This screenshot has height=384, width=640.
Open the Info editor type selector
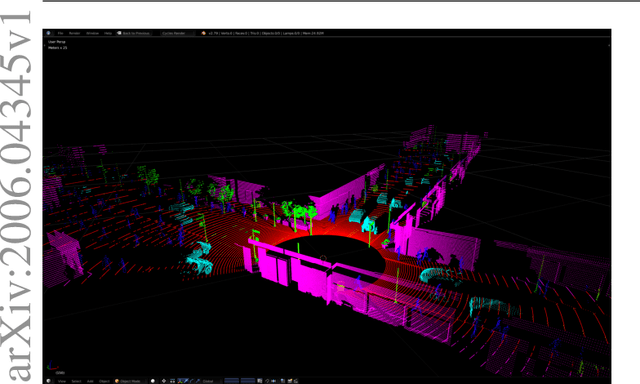[x=49, y=33]
